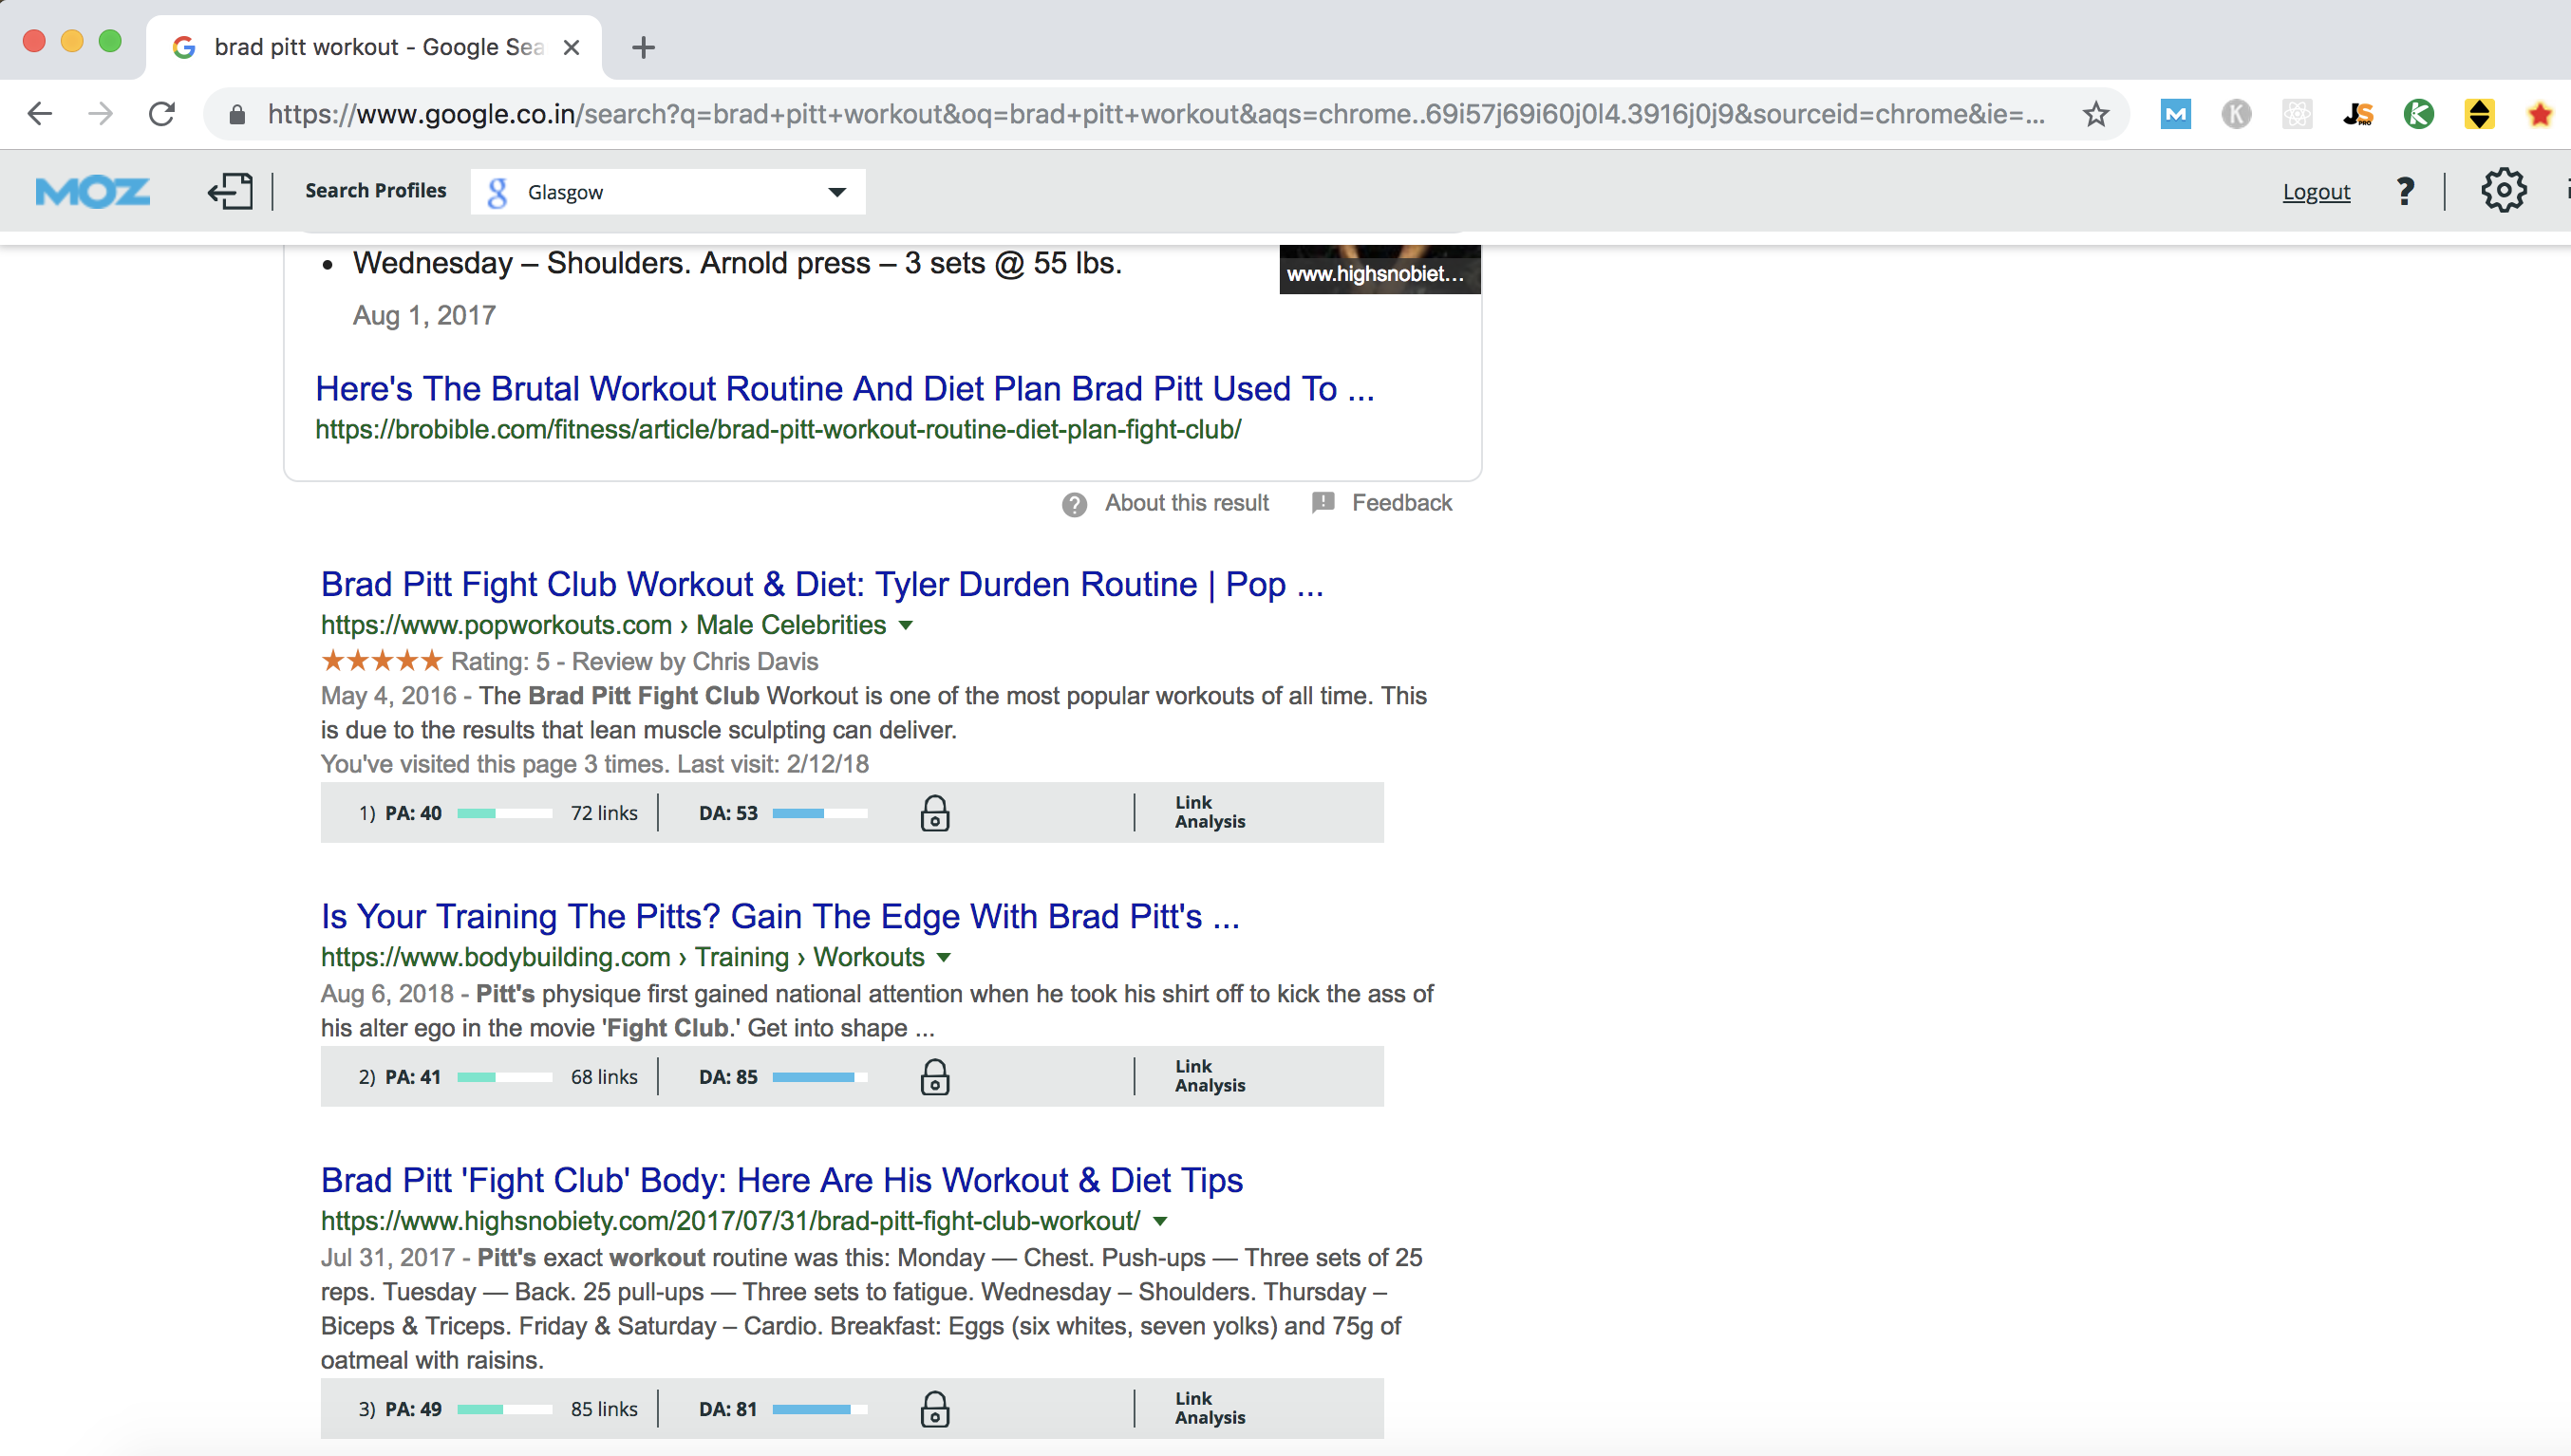The image size is (2571, 1456).
Task: Open the yellow and black extension icon
Action: tap(2479, 114)
